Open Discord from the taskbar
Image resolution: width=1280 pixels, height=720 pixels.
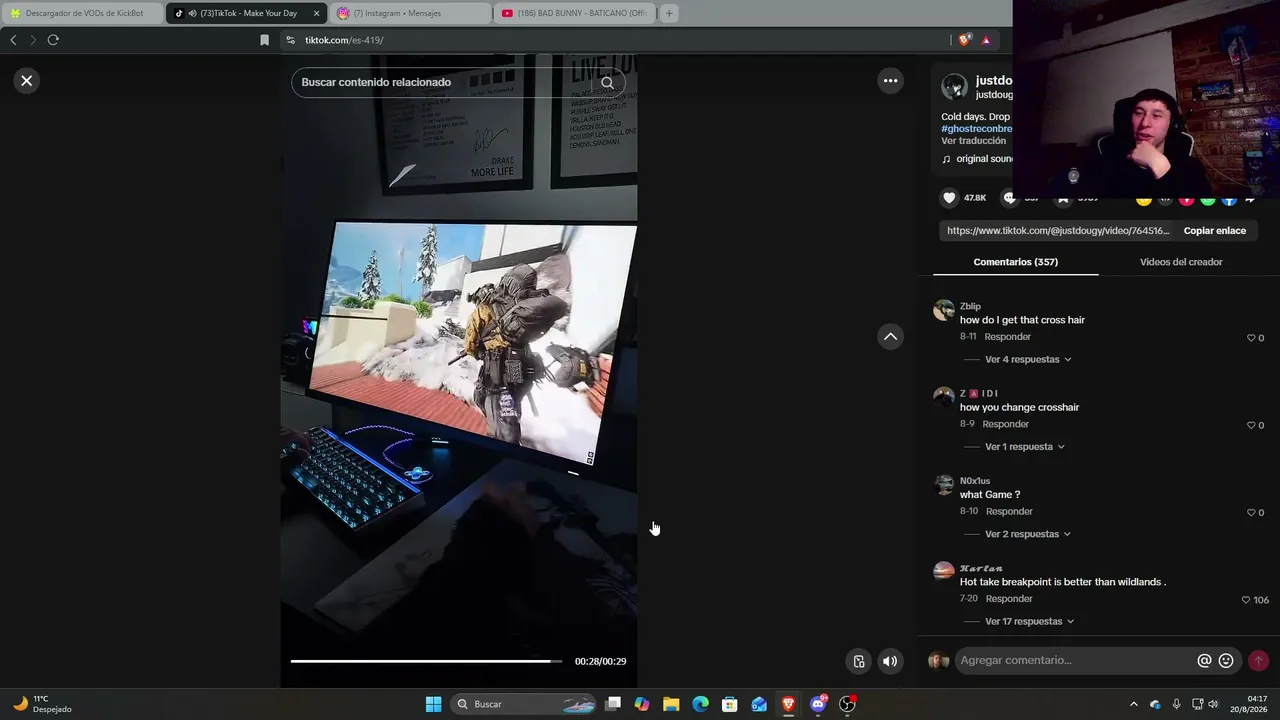818,704
